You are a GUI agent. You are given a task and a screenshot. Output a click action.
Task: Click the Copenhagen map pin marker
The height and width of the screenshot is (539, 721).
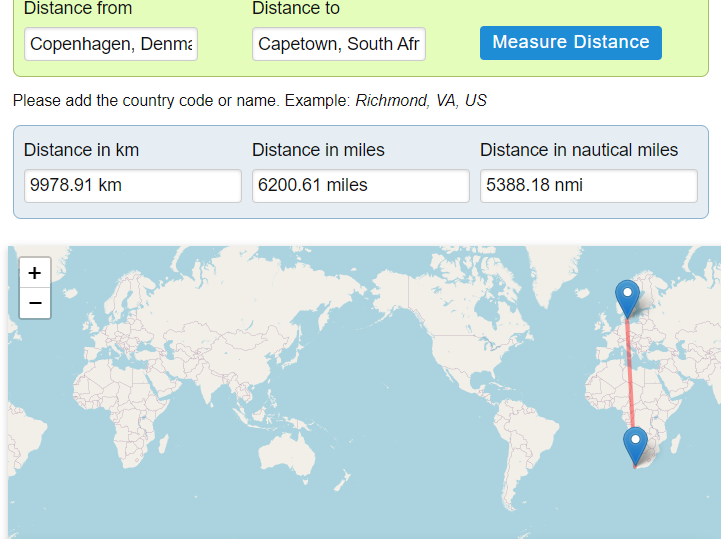[627, 297]
